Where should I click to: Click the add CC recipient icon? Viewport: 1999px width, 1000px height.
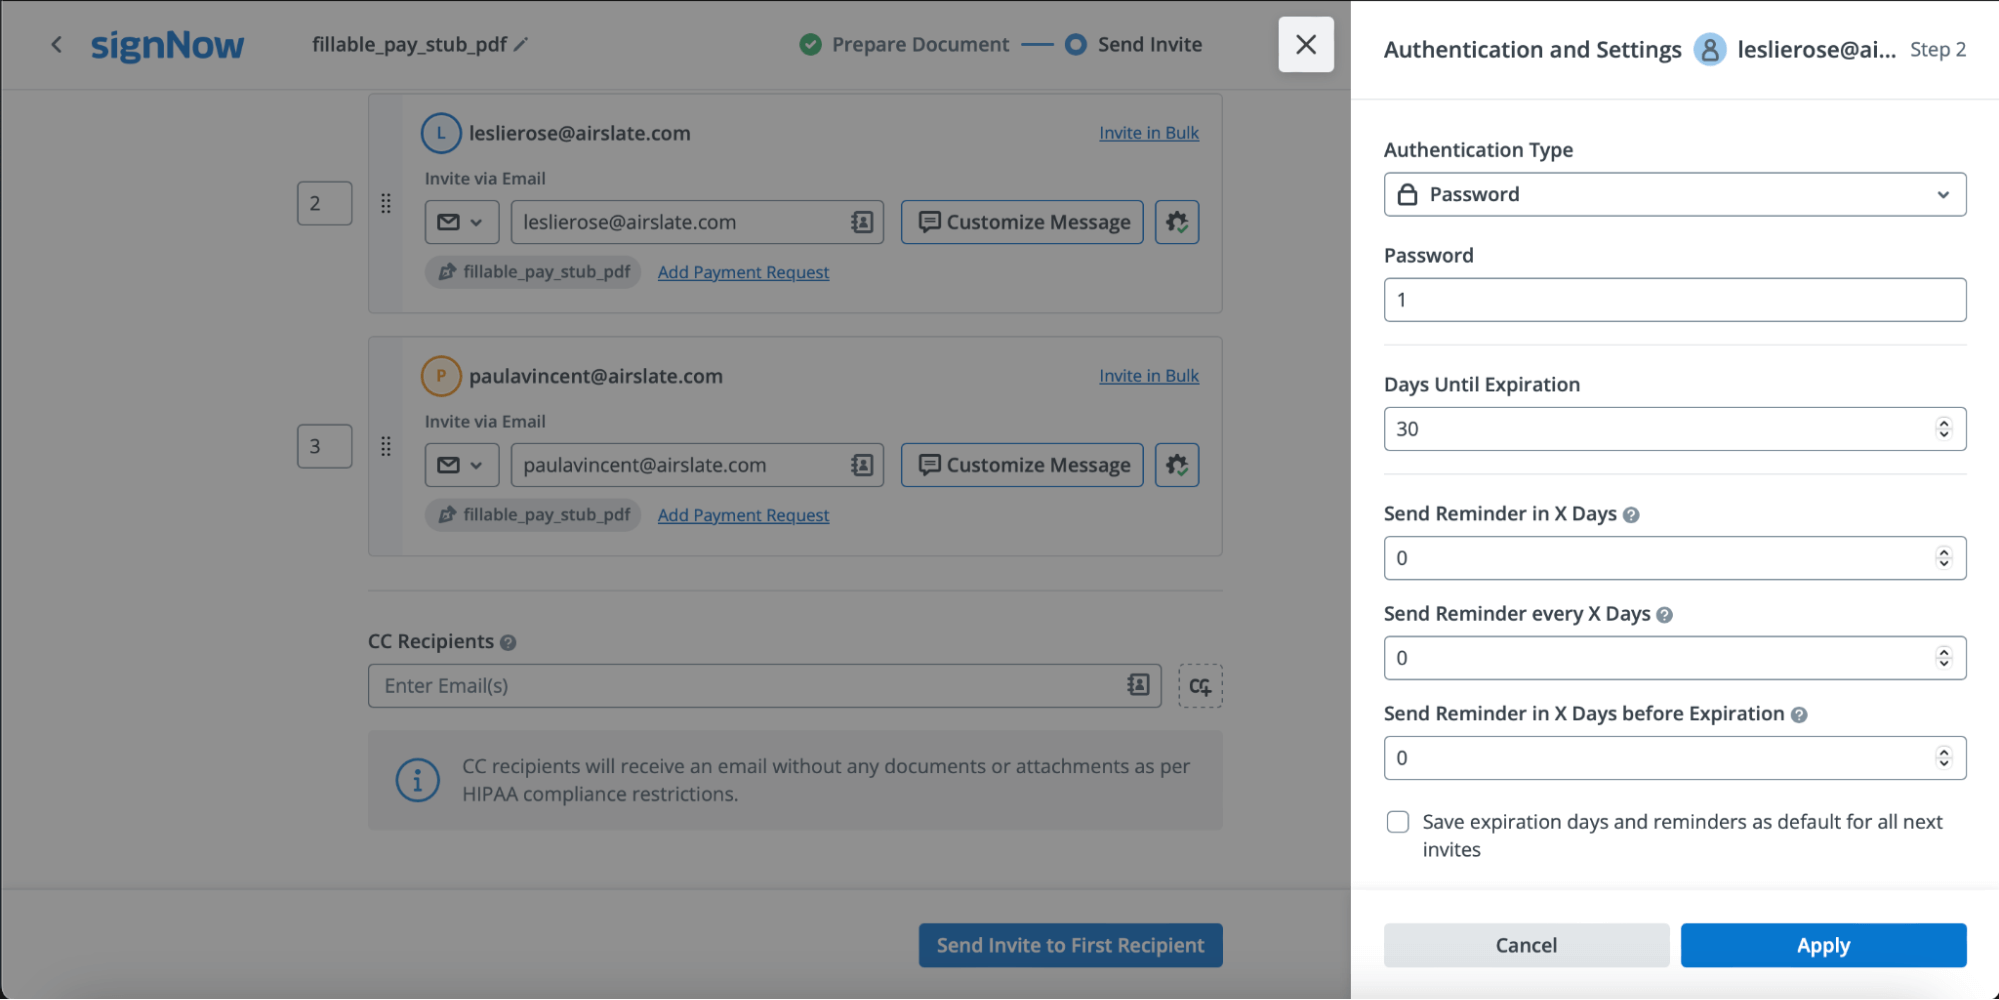pos(1200,685)
